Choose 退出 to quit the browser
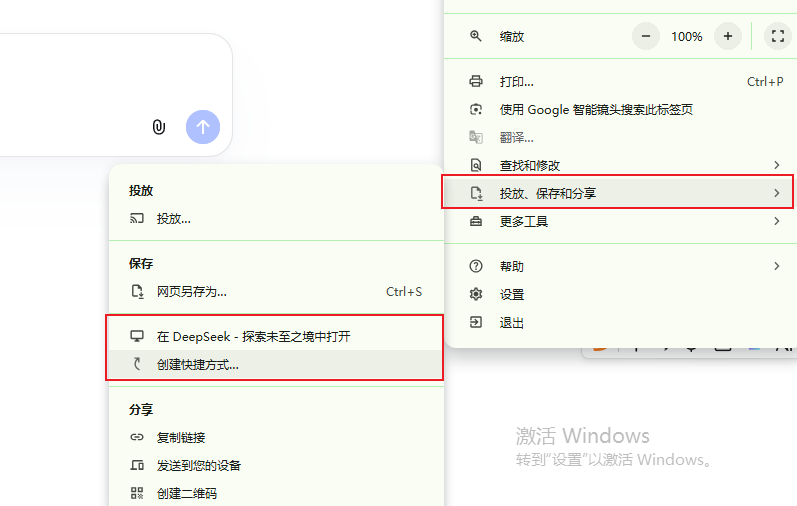The width and height of the screenshot is (797, 506). (x=620, y=322)
